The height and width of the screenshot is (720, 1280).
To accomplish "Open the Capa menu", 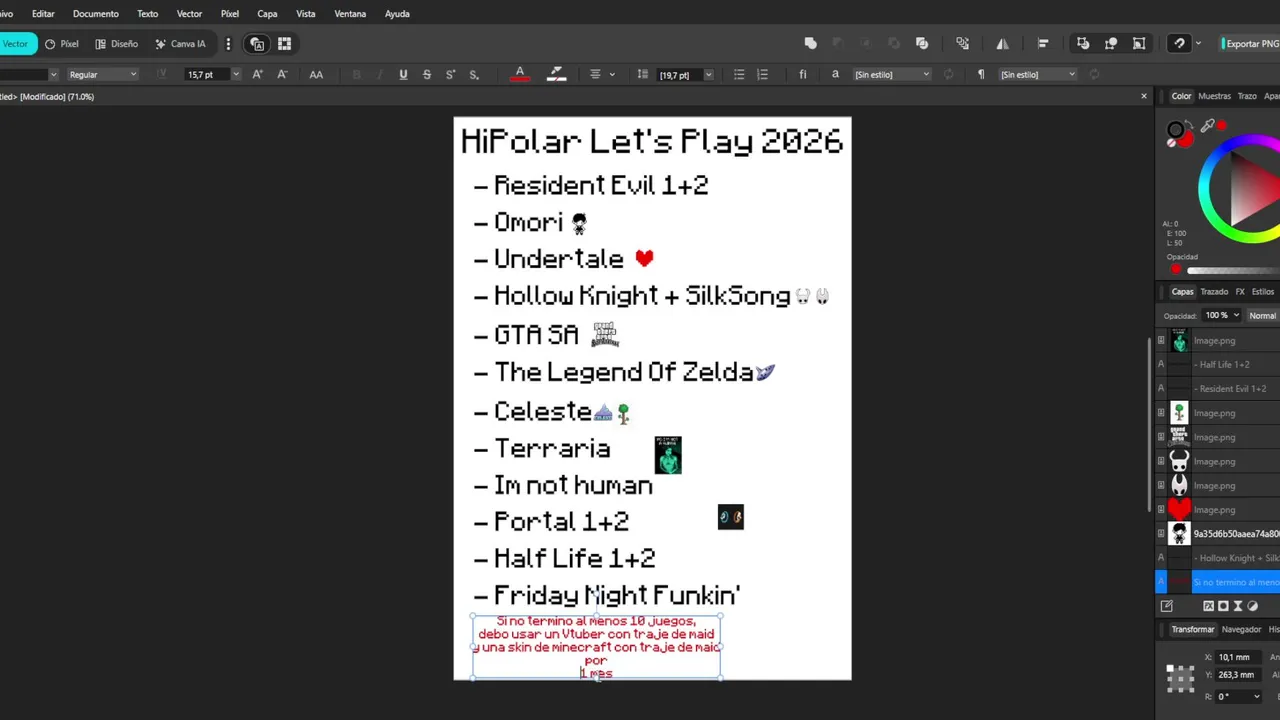I will (267, 14).
